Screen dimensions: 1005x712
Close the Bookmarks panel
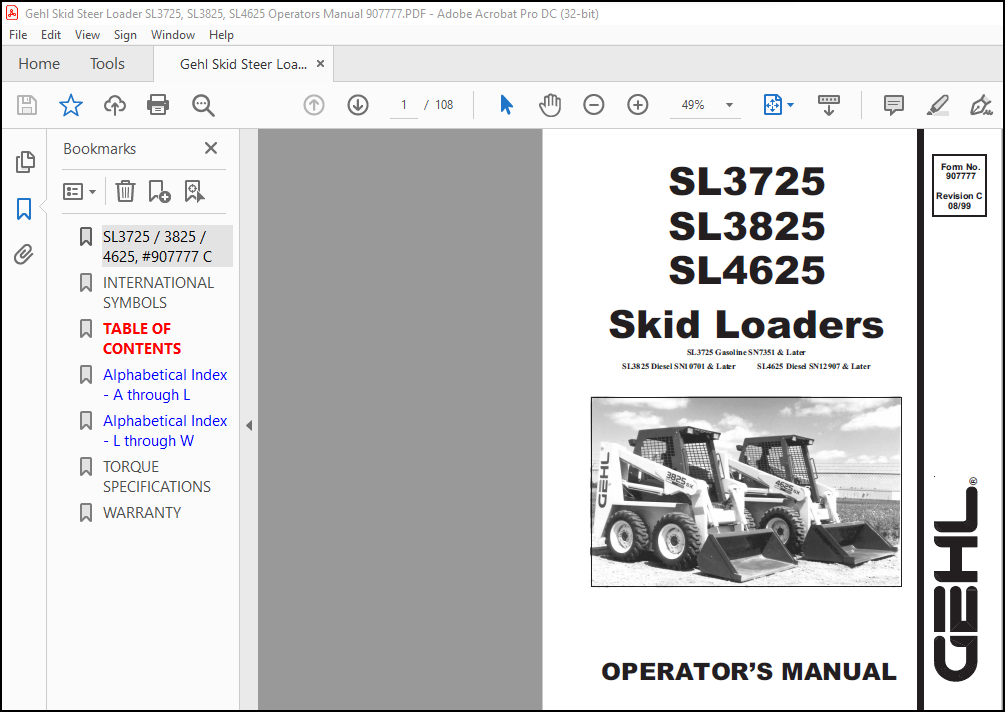211,148
